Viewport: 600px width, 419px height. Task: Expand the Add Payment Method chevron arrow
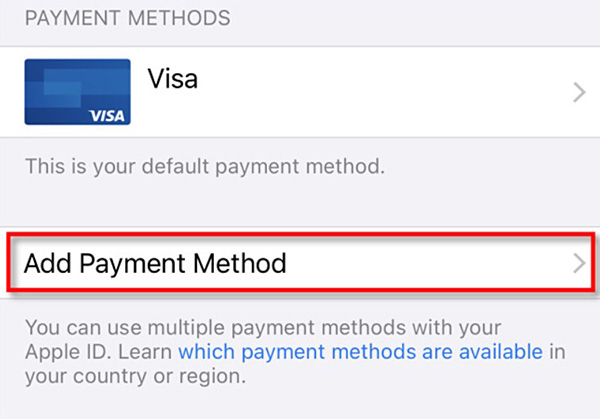(x=579, y=264)
